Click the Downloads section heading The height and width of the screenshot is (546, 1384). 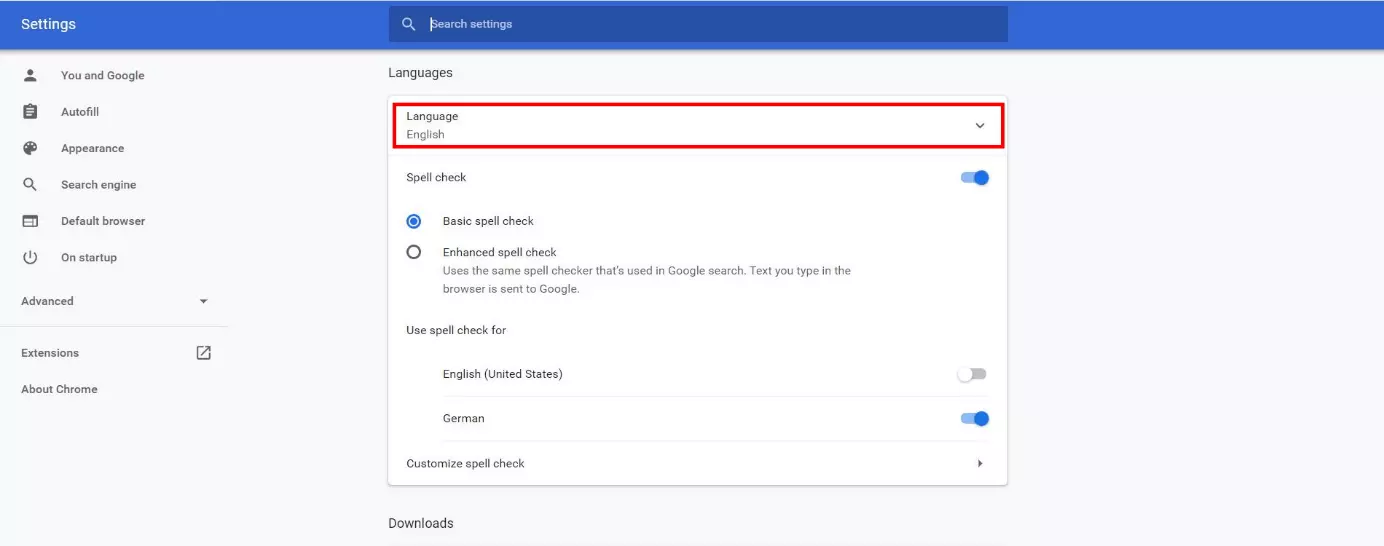click(x=420, y=523)
